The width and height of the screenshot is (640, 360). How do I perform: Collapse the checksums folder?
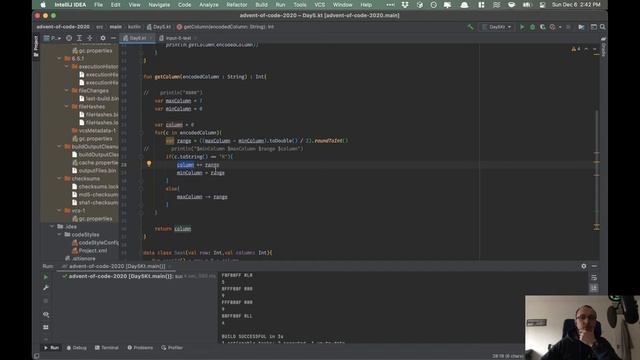tap(60, 178)
